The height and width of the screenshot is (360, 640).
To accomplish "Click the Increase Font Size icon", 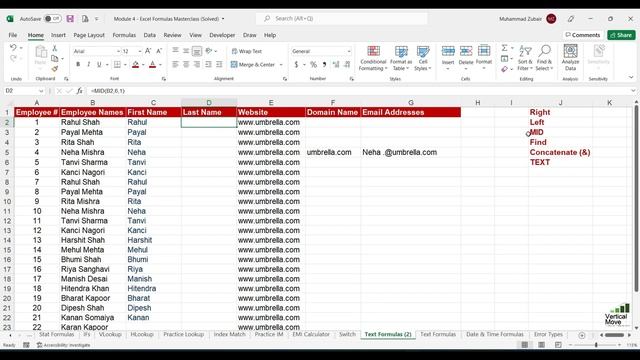I will click(148, 51).
